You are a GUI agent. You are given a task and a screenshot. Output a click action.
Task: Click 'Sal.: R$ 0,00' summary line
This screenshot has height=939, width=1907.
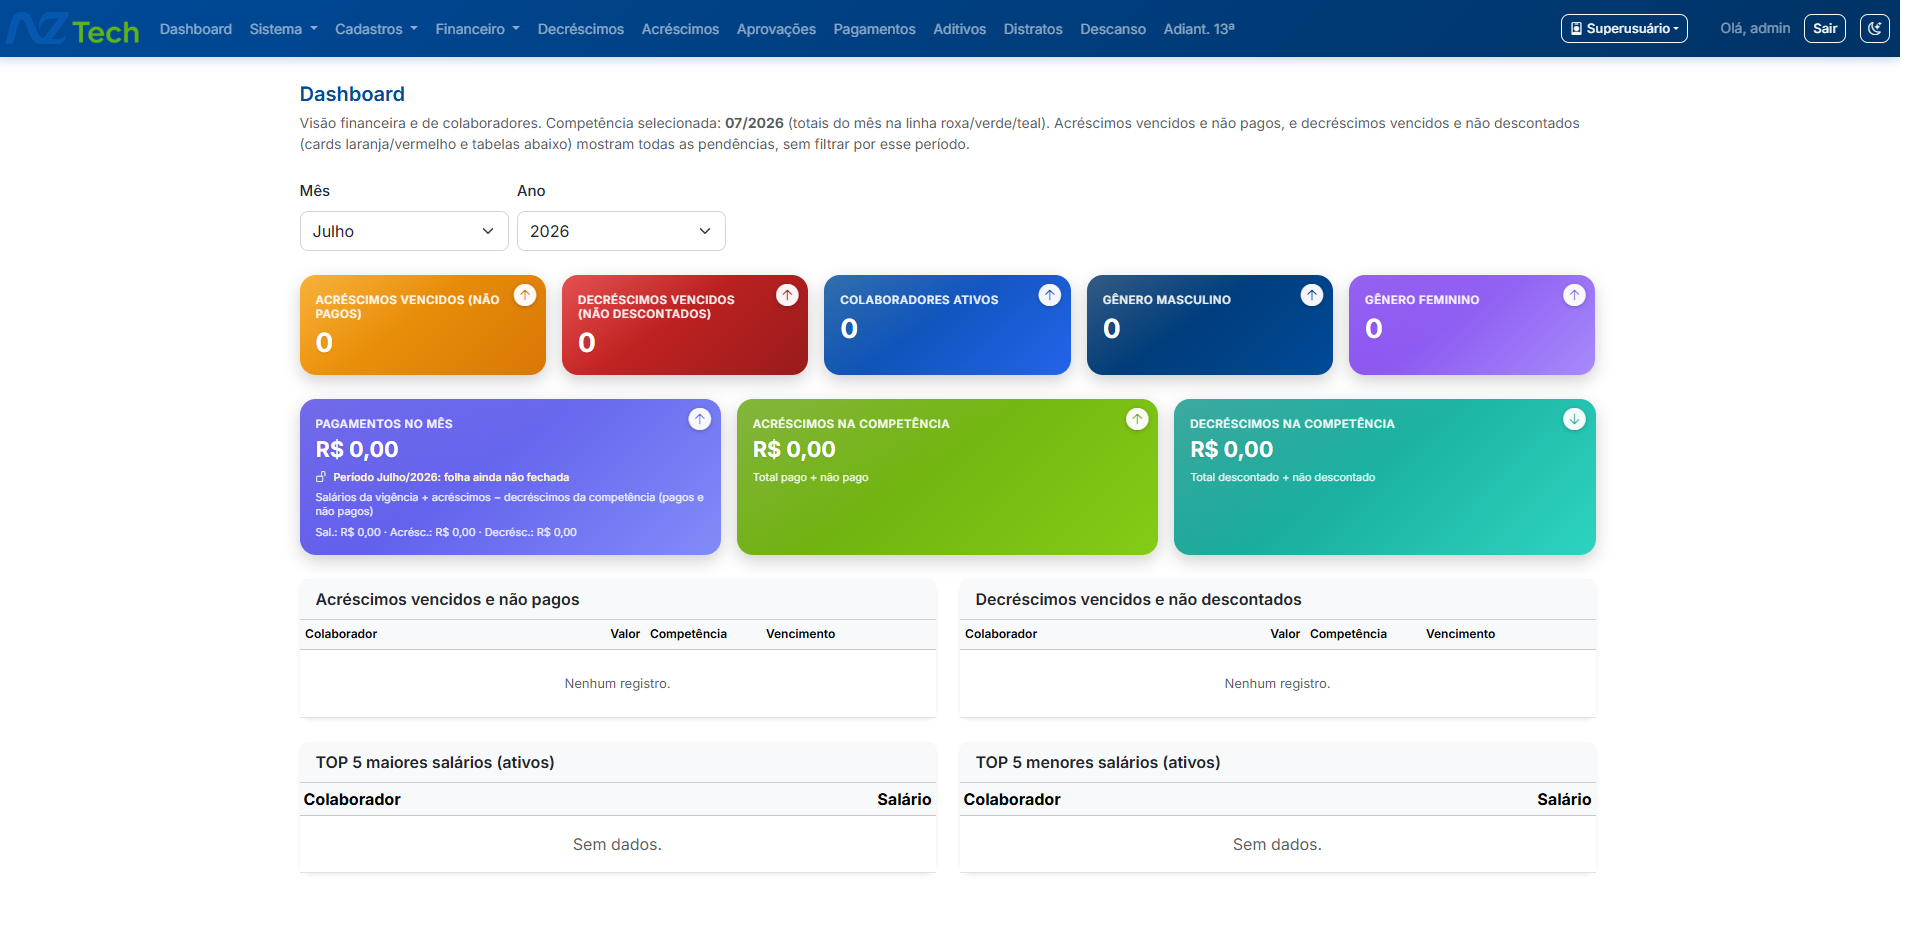[x=446, y=532]
